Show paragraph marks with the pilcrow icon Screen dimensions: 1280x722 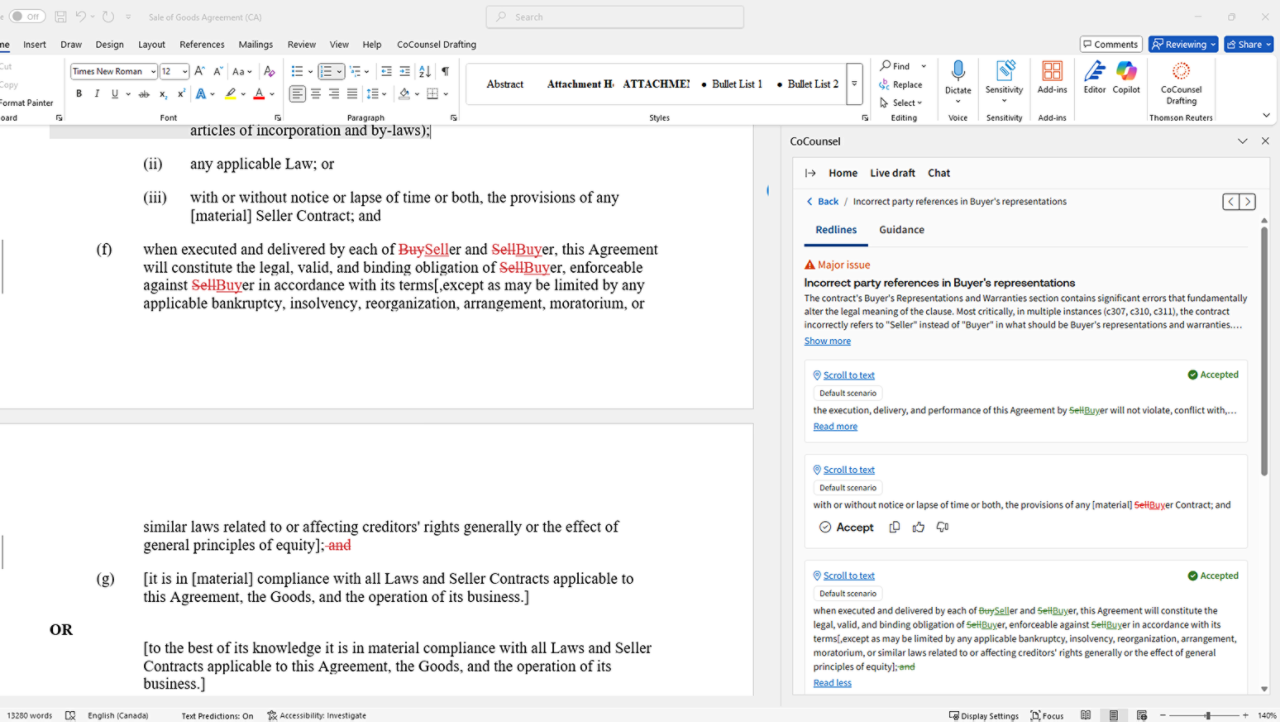(445, 72)
